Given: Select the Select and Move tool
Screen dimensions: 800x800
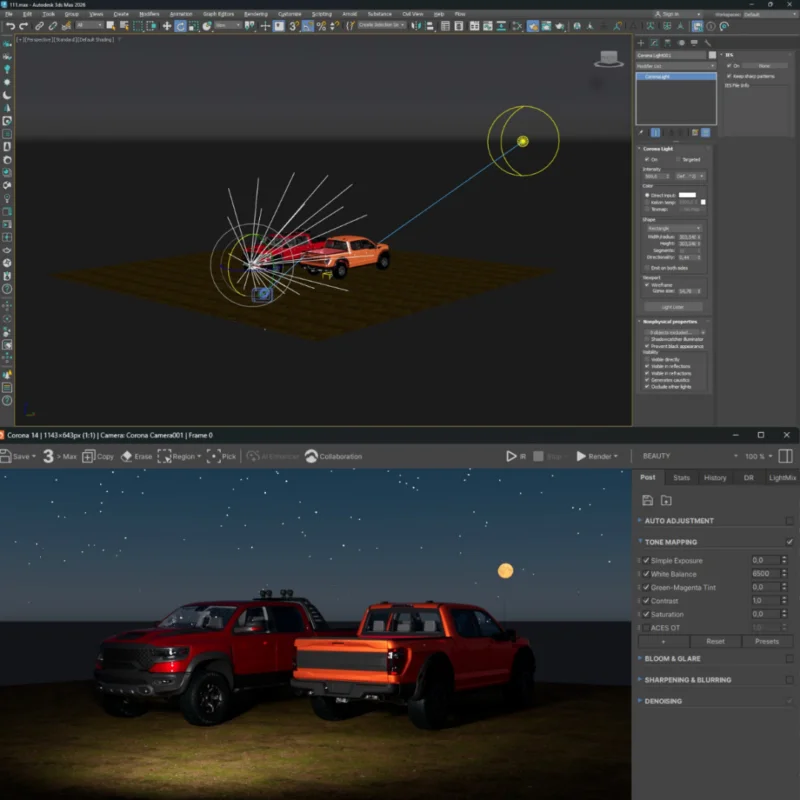Looking at the screenshot, I should point(166,26).
